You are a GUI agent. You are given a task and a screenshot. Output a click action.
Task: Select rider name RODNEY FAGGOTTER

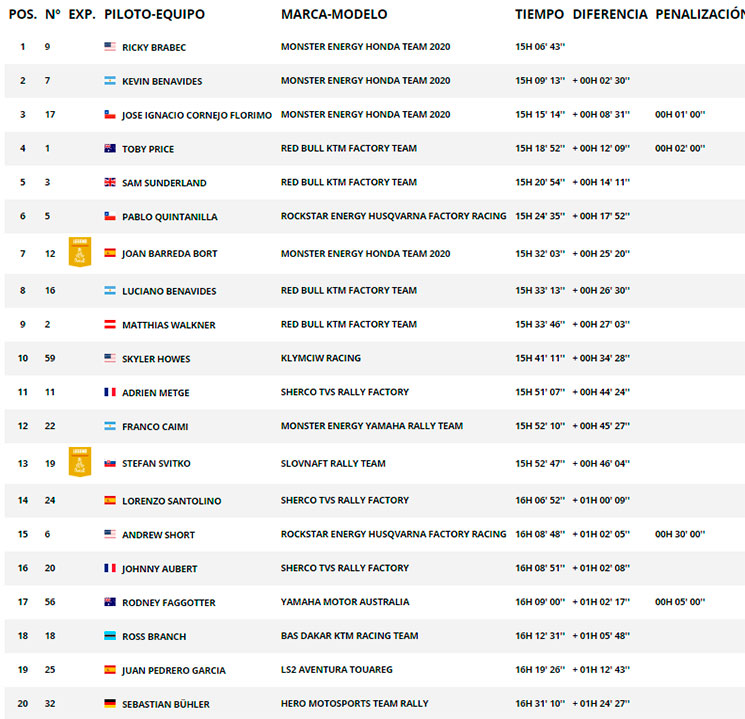tap(169, 603)
